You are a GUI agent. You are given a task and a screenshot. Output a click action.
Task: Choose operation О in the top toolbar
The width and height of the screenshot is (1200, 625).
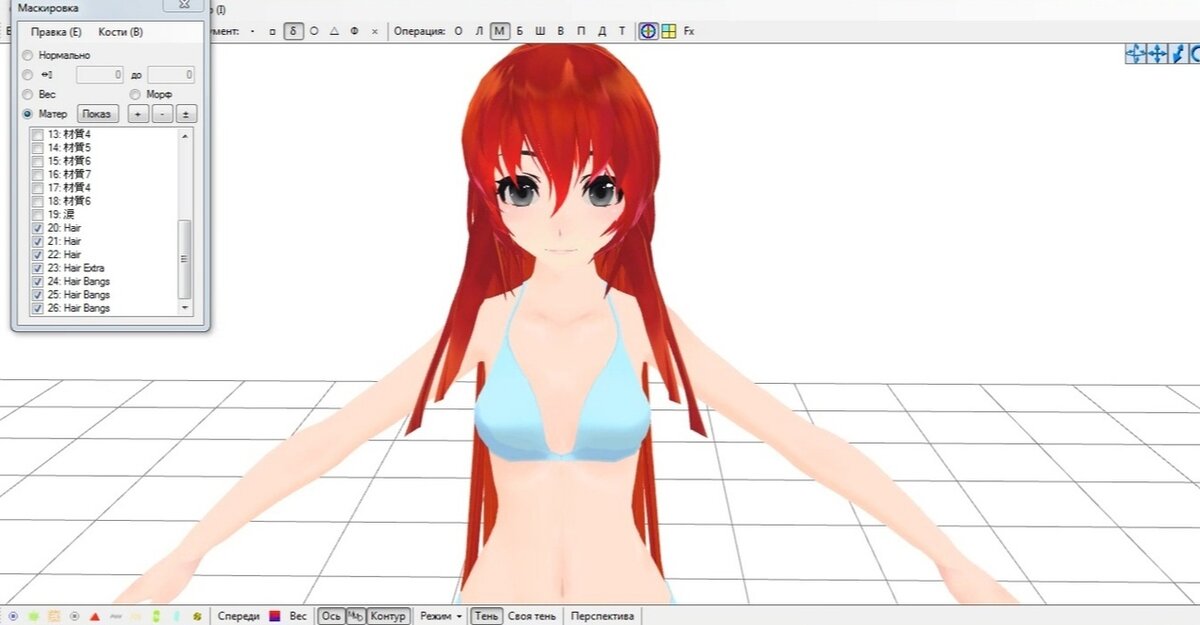click(x=459, y=31)
